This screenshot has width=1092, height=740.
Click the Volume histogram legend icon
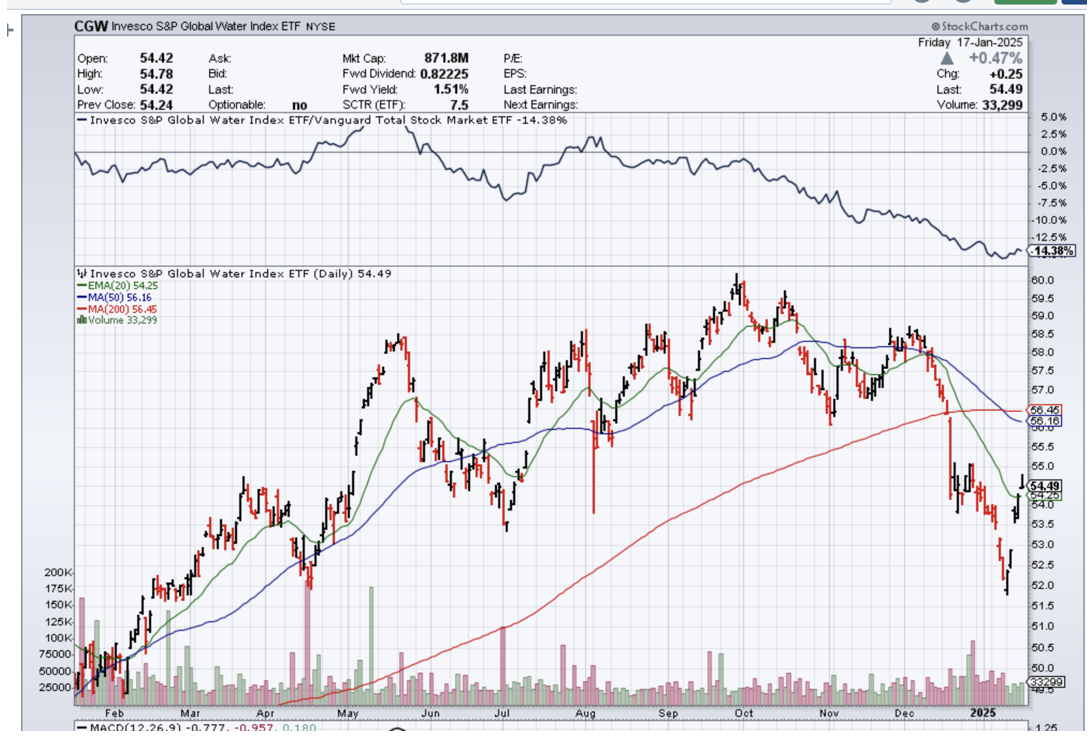pyautogui.click(x=81, y=322)
